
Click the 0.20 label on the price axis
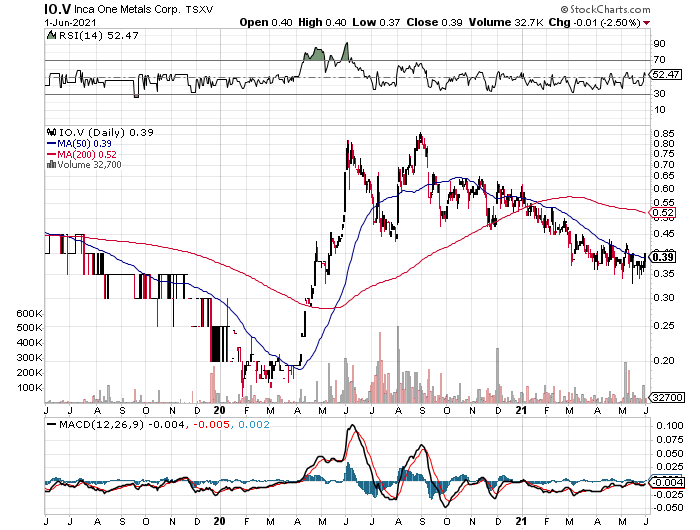[664, 360]
